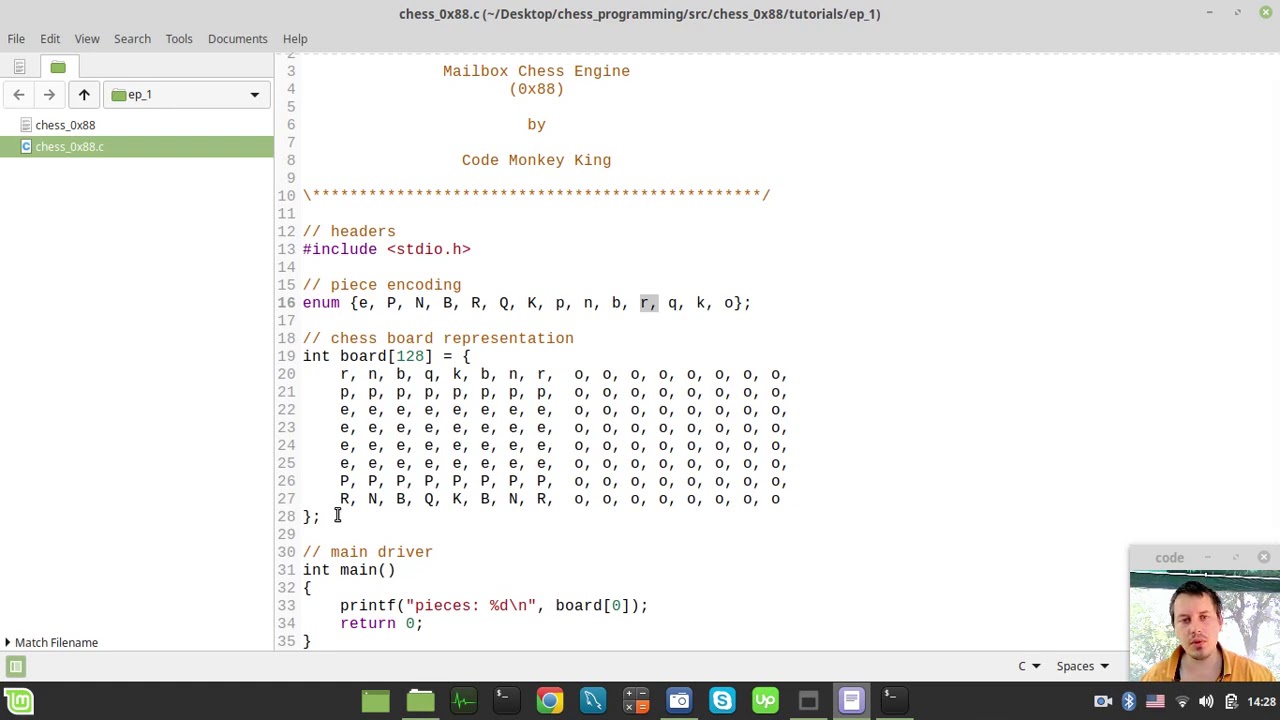Open the Documents menu
The height and width of the screenshot is (720, 1280).
tap(237, 38)
